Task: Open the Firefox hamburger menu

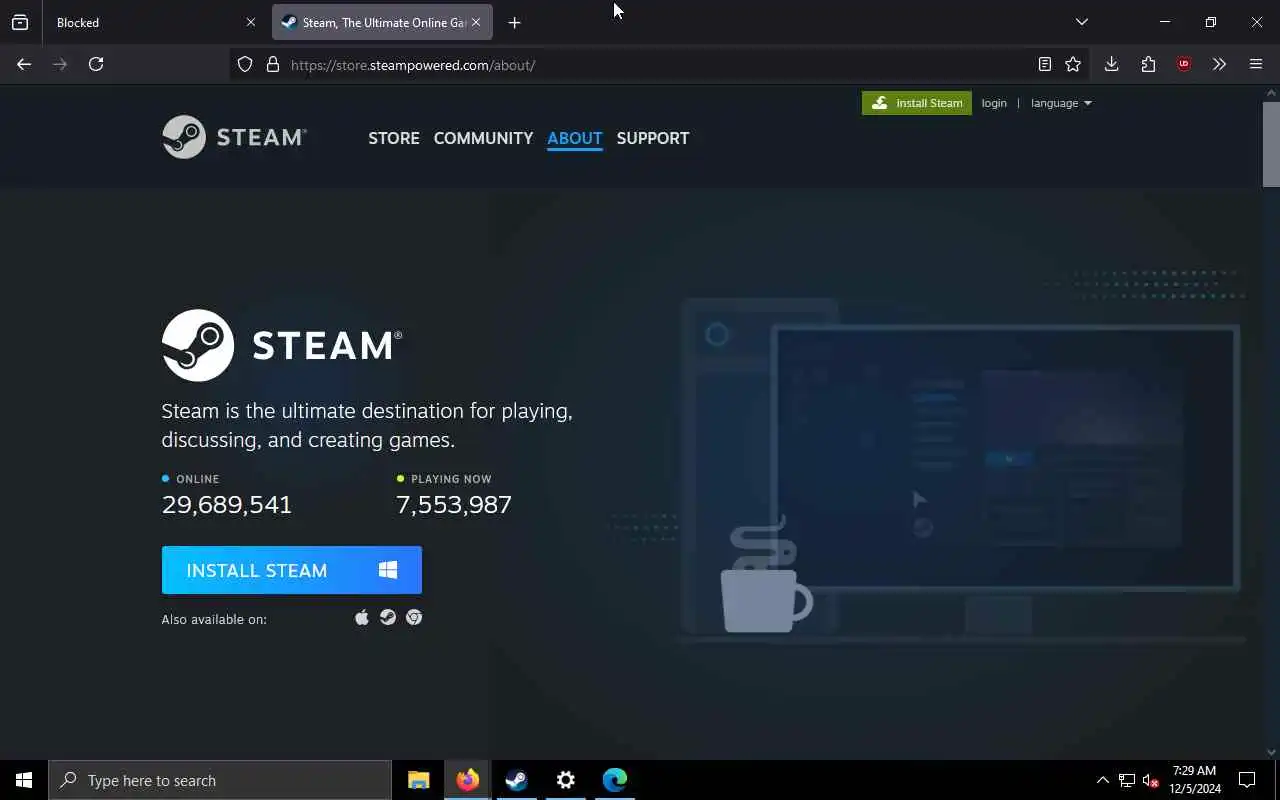Action: [1256, 64]
